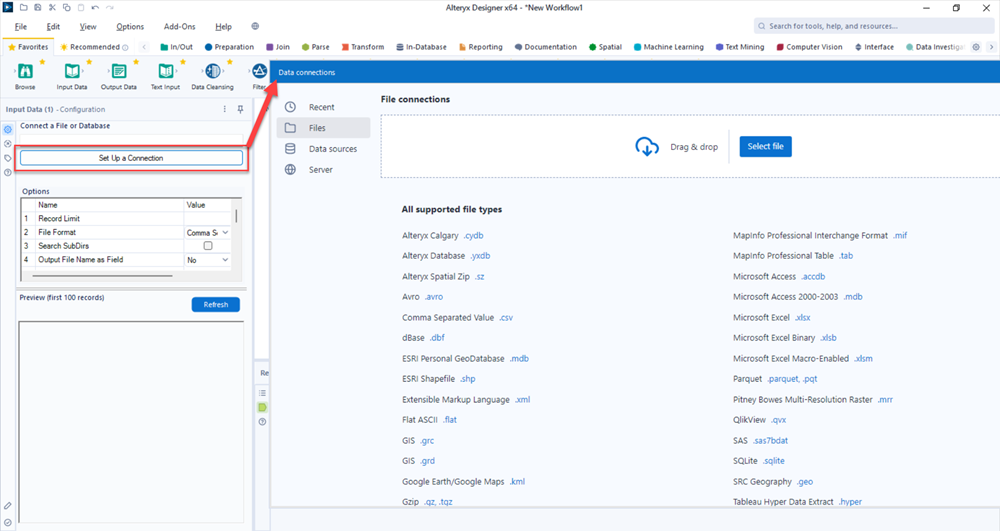This screenshot has width=1000, height=531.
Task: Select the Data Cleansing tool icon
Action: tap(212, 71)
